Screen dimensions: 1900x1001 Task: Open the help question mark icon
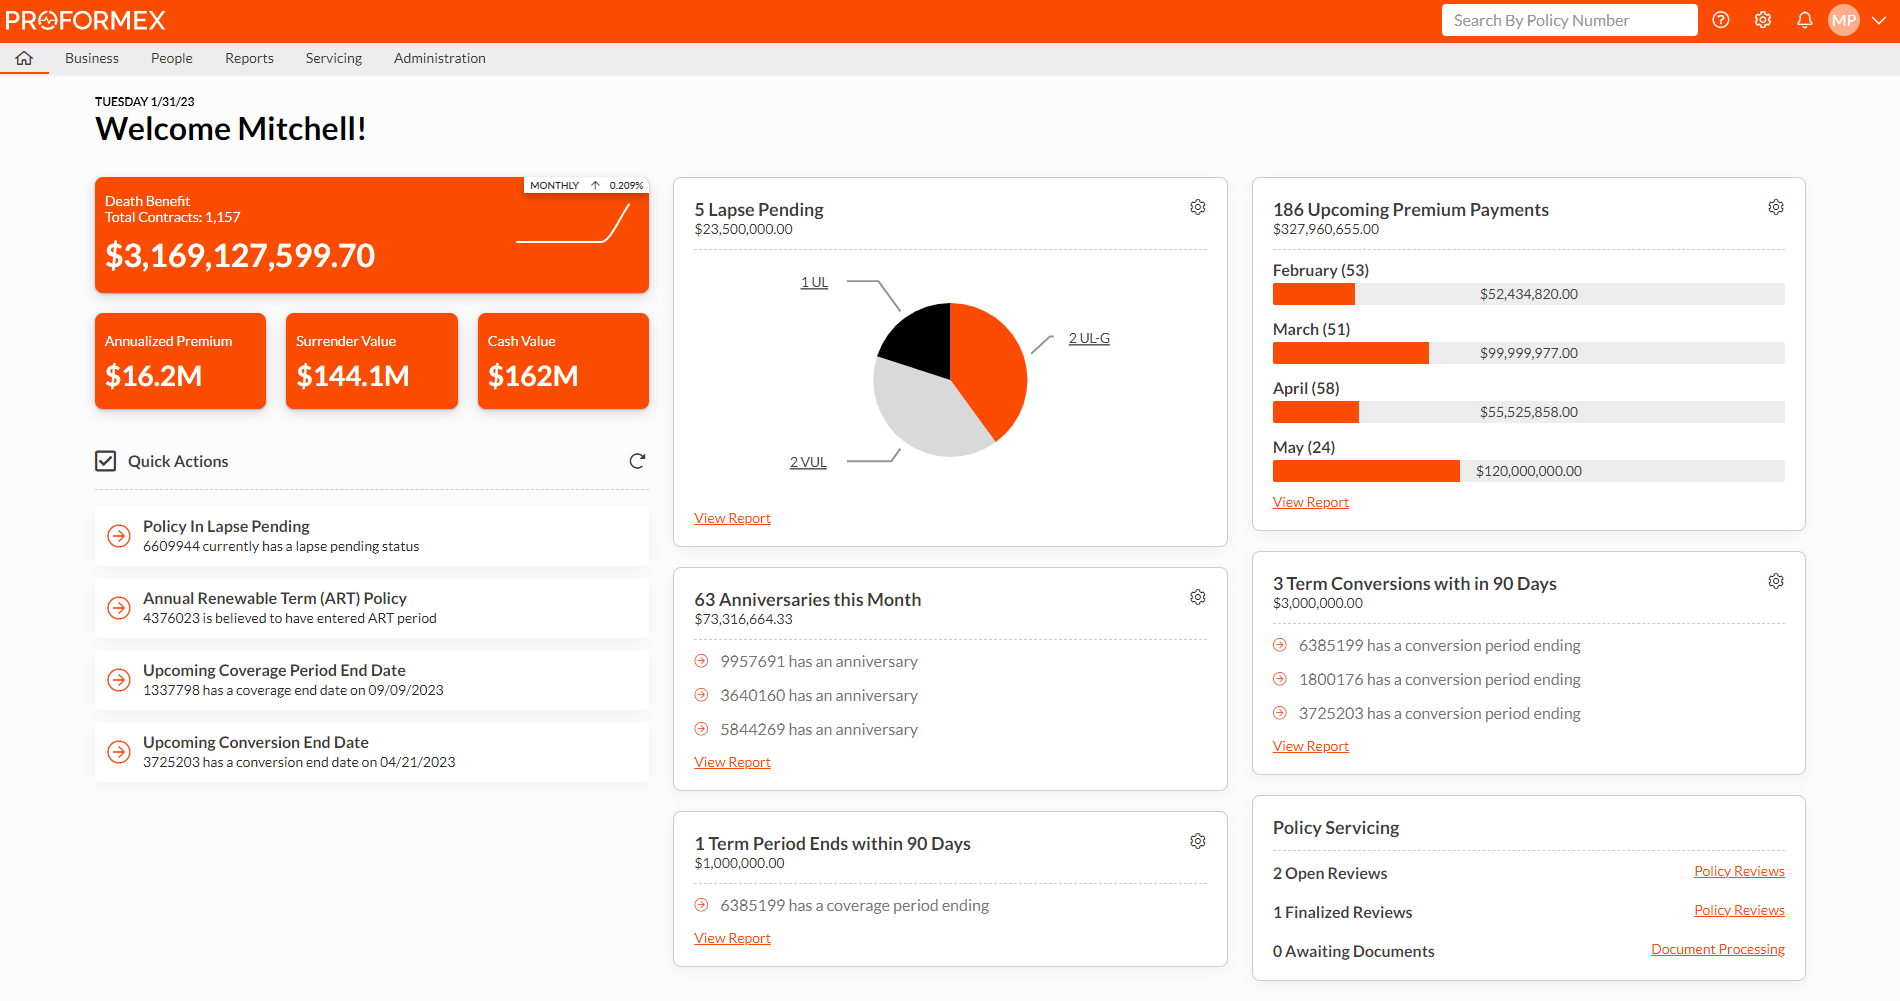pyautogui.click(x=1721, y=20)
